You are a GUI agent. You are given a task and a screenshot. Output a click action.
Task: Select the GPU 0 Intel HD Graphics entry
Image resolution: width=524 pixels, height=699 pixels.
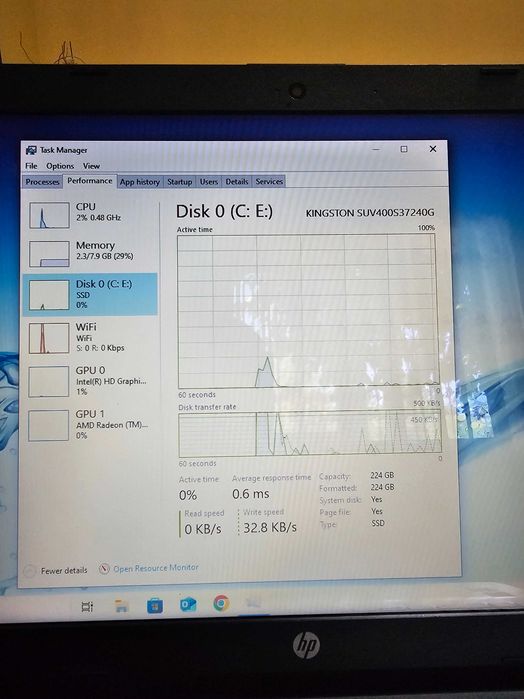pyautogui.click(x=90, y=381)
